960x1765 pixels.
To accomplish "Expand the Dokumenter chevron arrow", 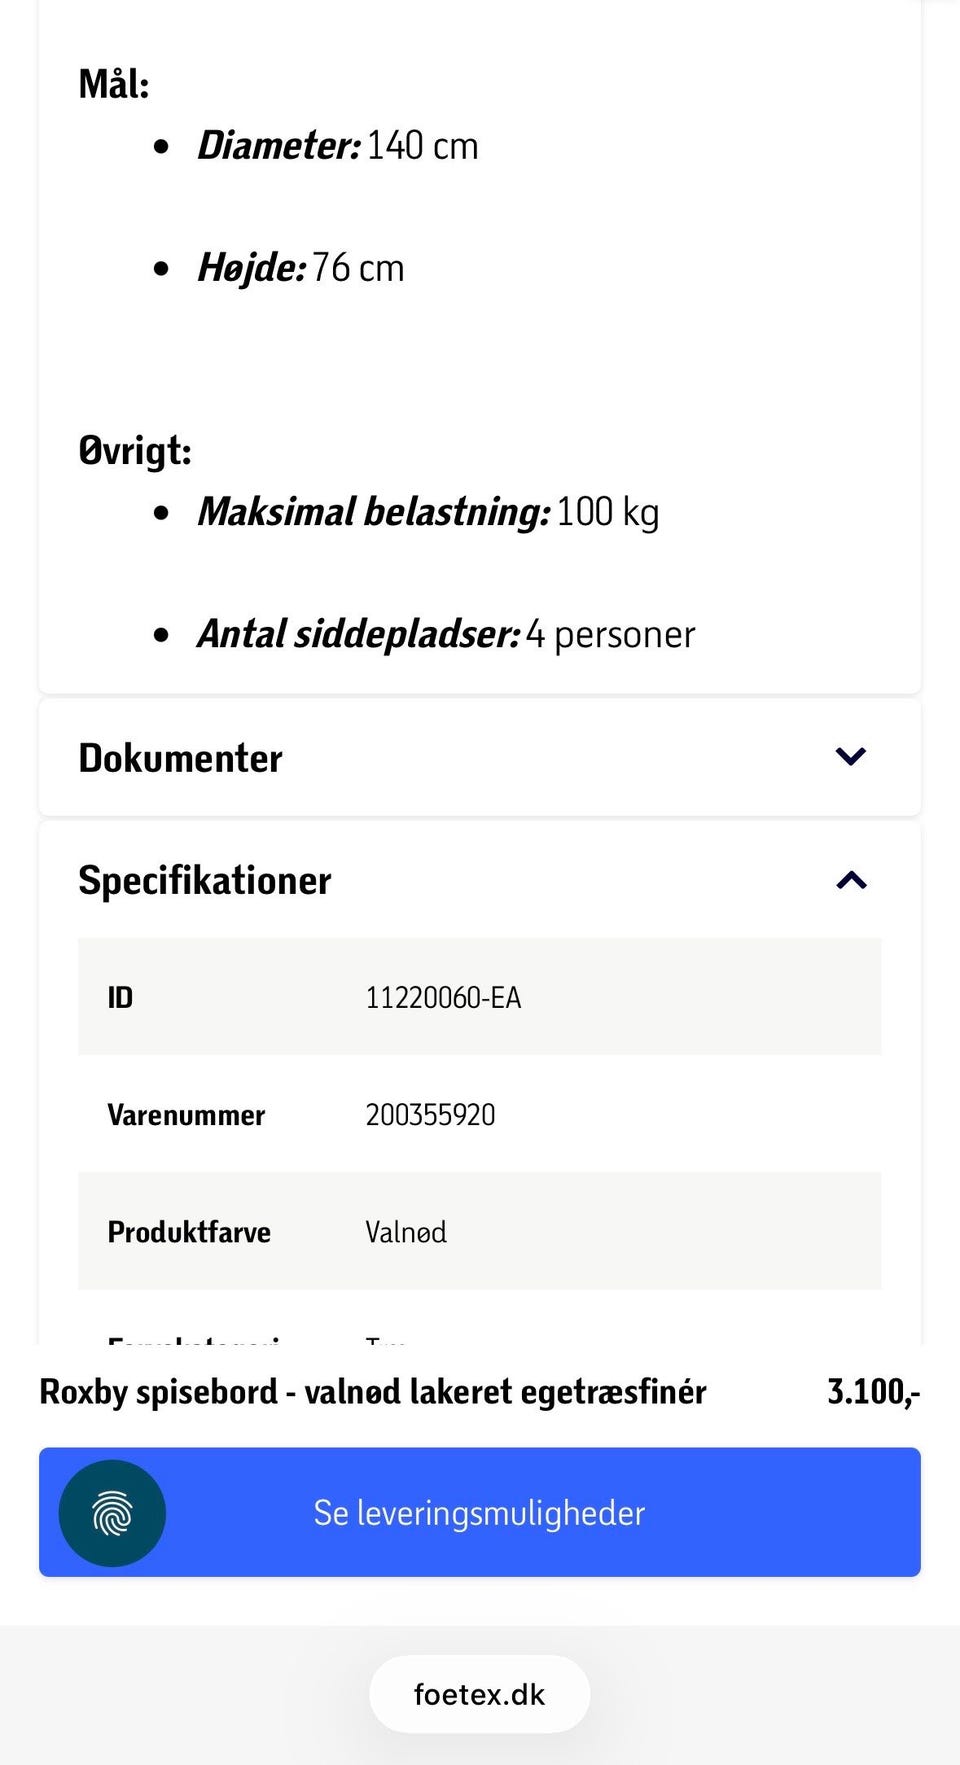I will [x=850, y=757].
